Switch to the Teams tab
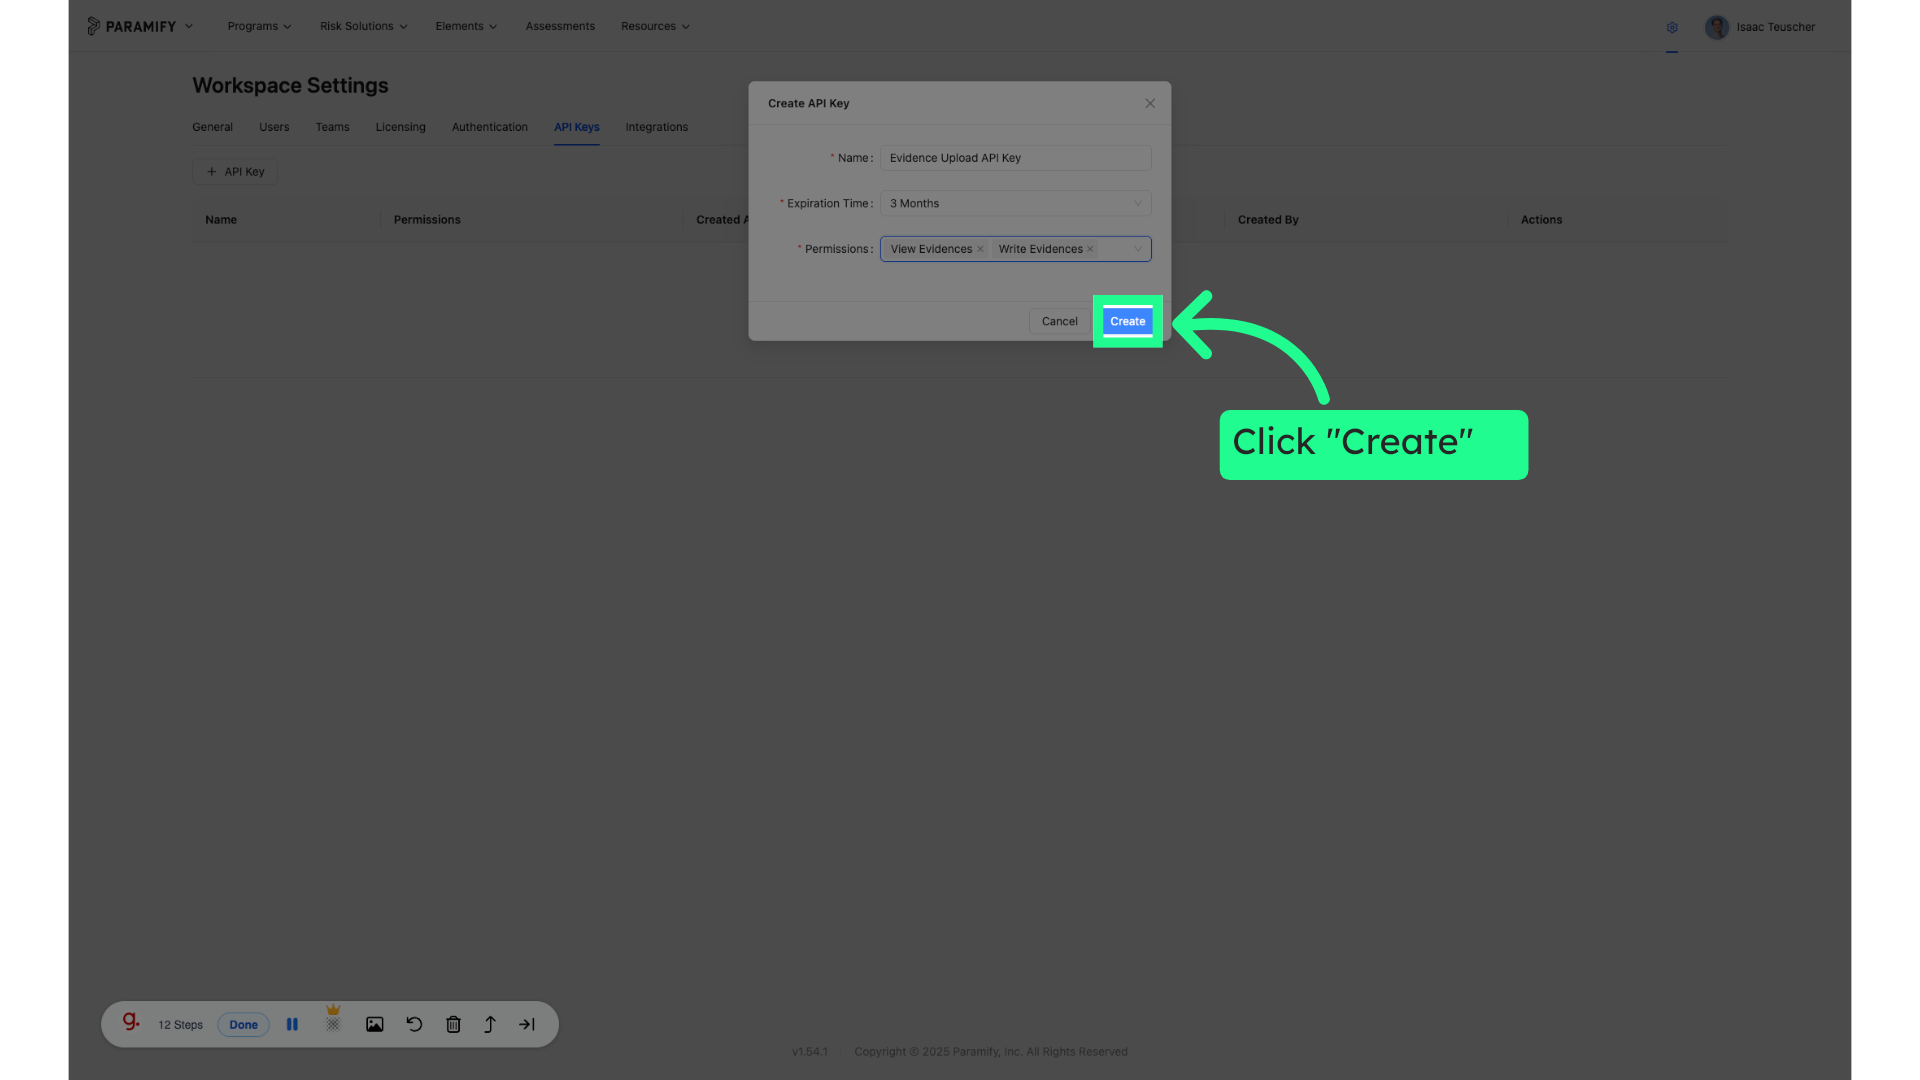 332,127
